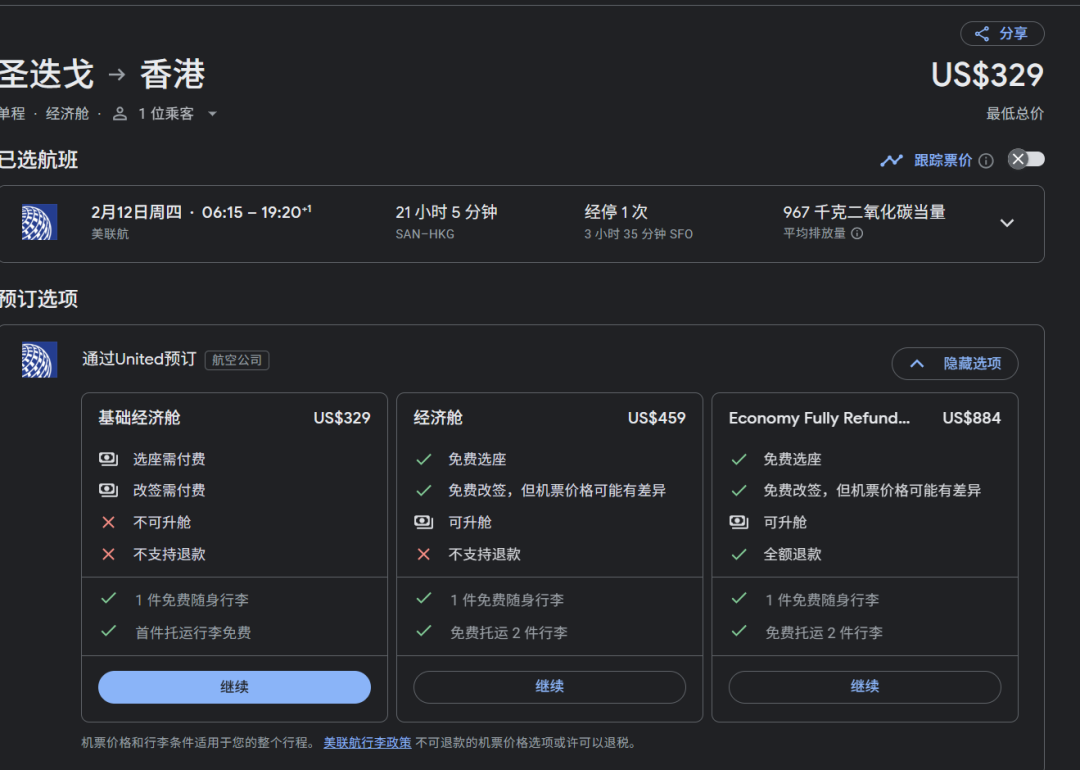Click paid seat selection icon in 基础经济舱
This screenshot has width=1080, height=770.
coord(108,459)
